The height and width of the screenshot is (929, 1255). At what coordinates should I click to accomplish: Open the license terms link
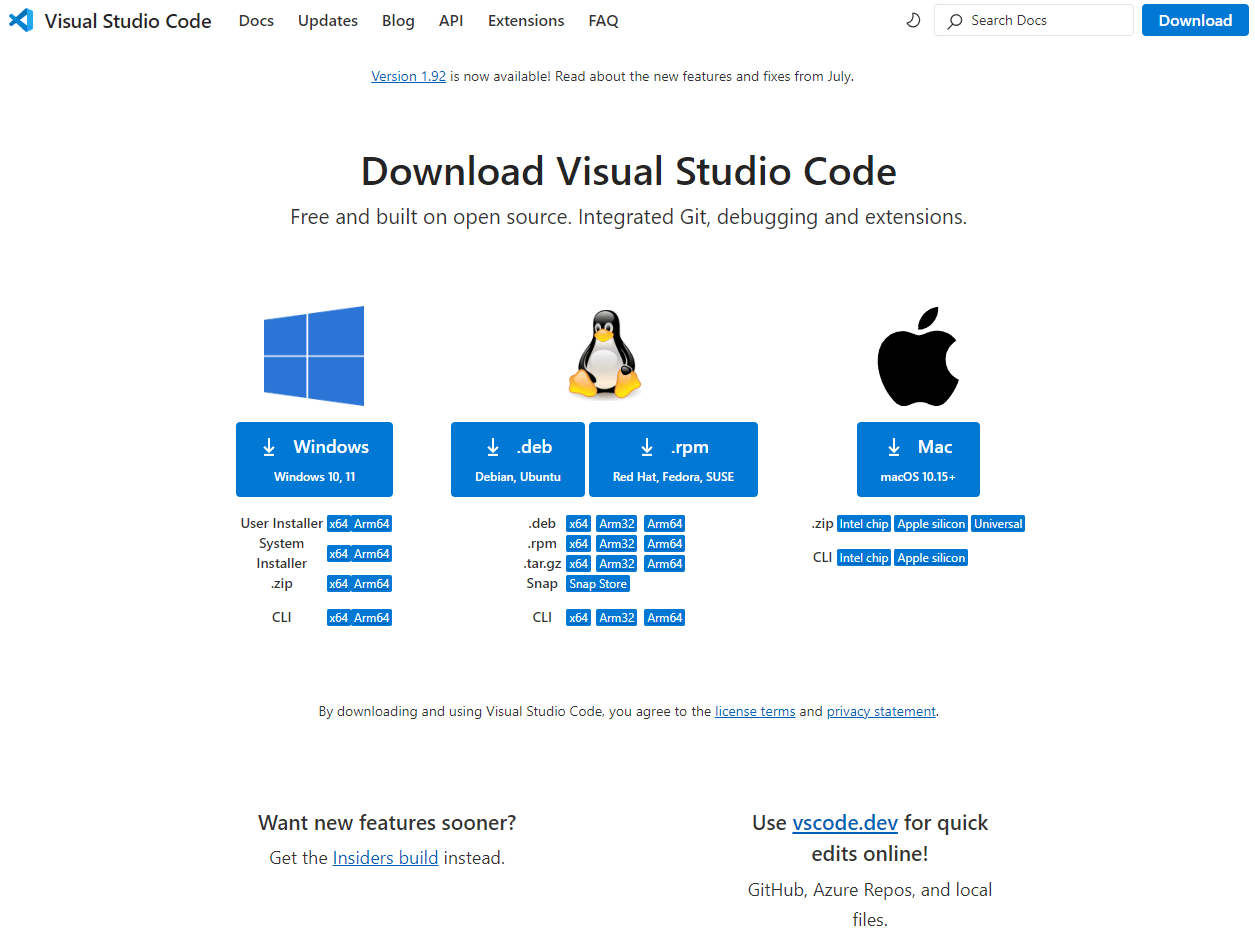755,712
